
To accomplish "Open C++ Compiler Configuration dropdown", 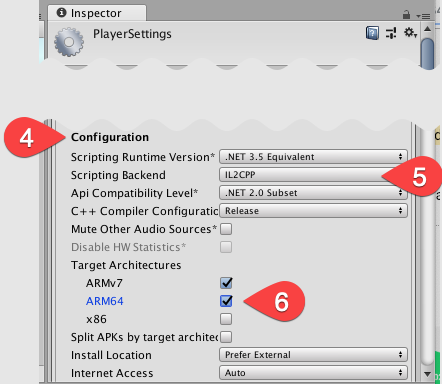I will 313,211.
